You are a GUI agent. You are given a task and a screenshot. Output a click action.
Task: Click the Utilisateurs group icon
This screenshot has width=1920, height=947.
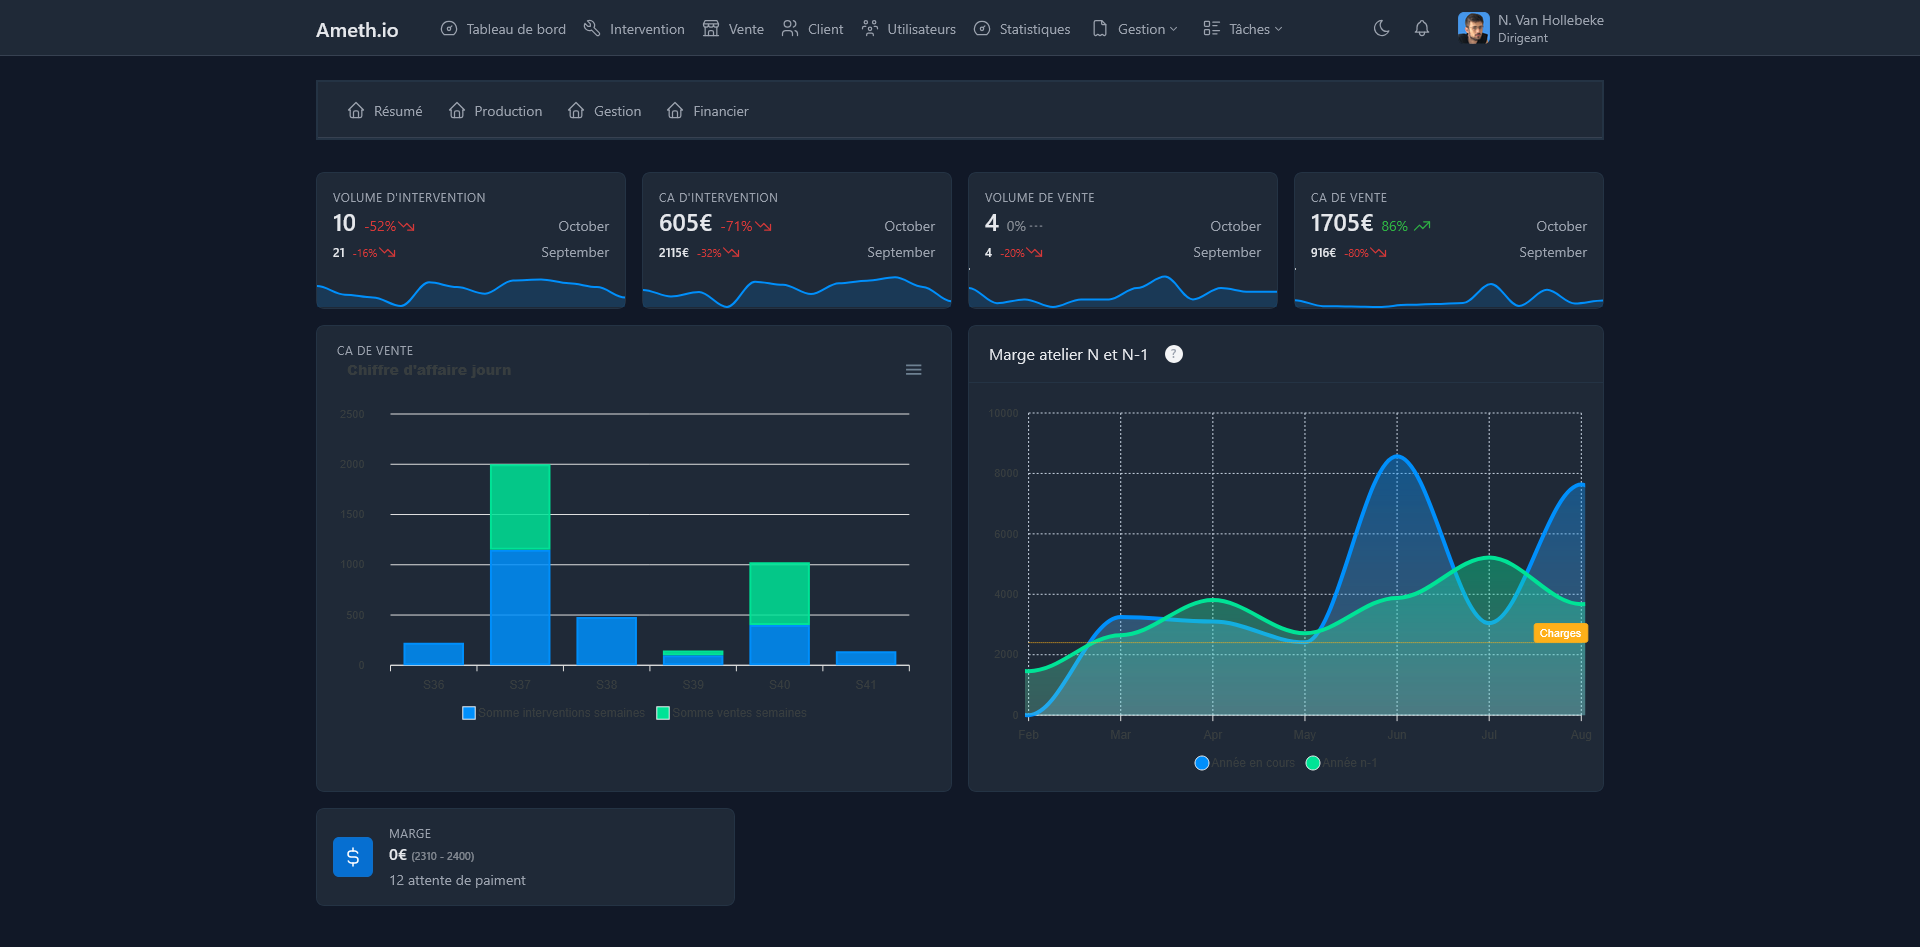pos(870,28)
